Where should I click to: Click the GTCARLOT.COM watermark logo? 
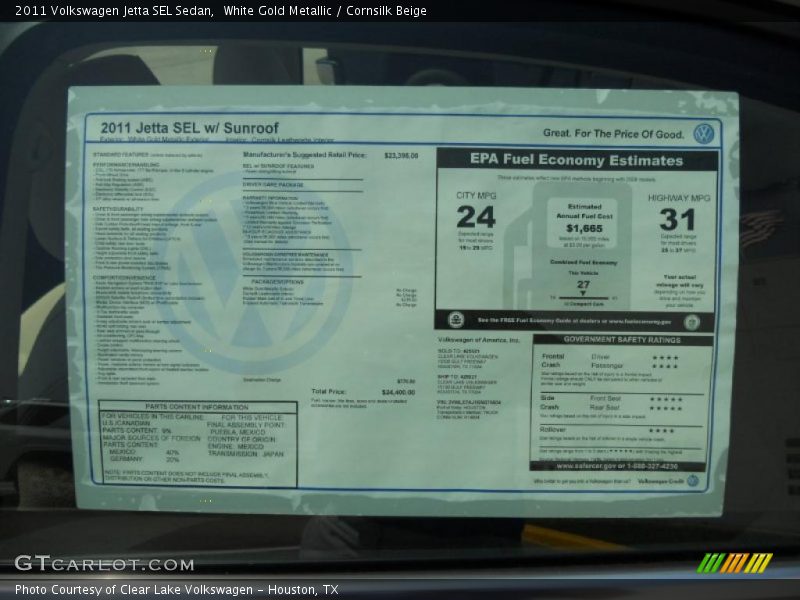tap(104, 564)
